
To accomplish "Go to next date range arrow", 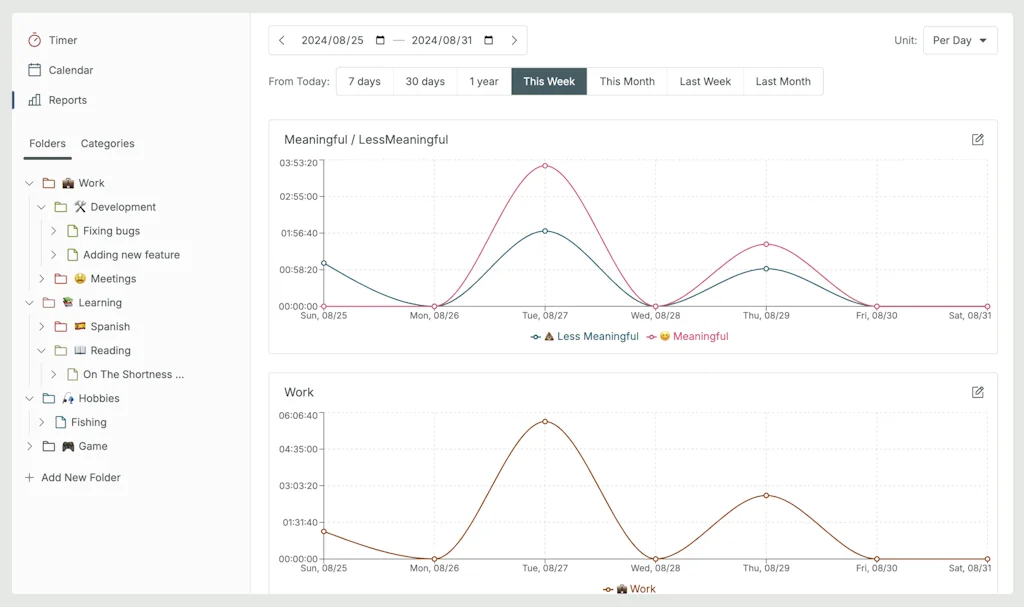I will [x=514, y=41].
